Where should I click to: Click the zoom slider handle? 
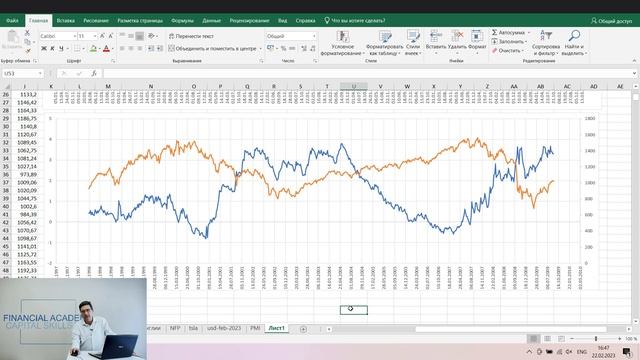click(x=596, y=339)
